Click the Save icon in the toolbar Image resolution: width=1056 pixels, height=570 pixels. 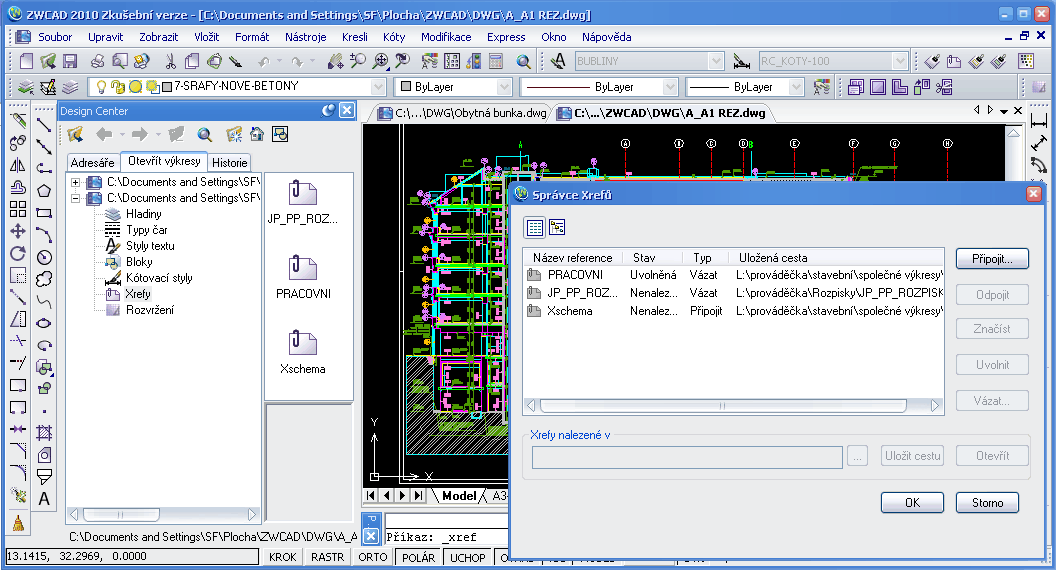click(x=71, y=62)
